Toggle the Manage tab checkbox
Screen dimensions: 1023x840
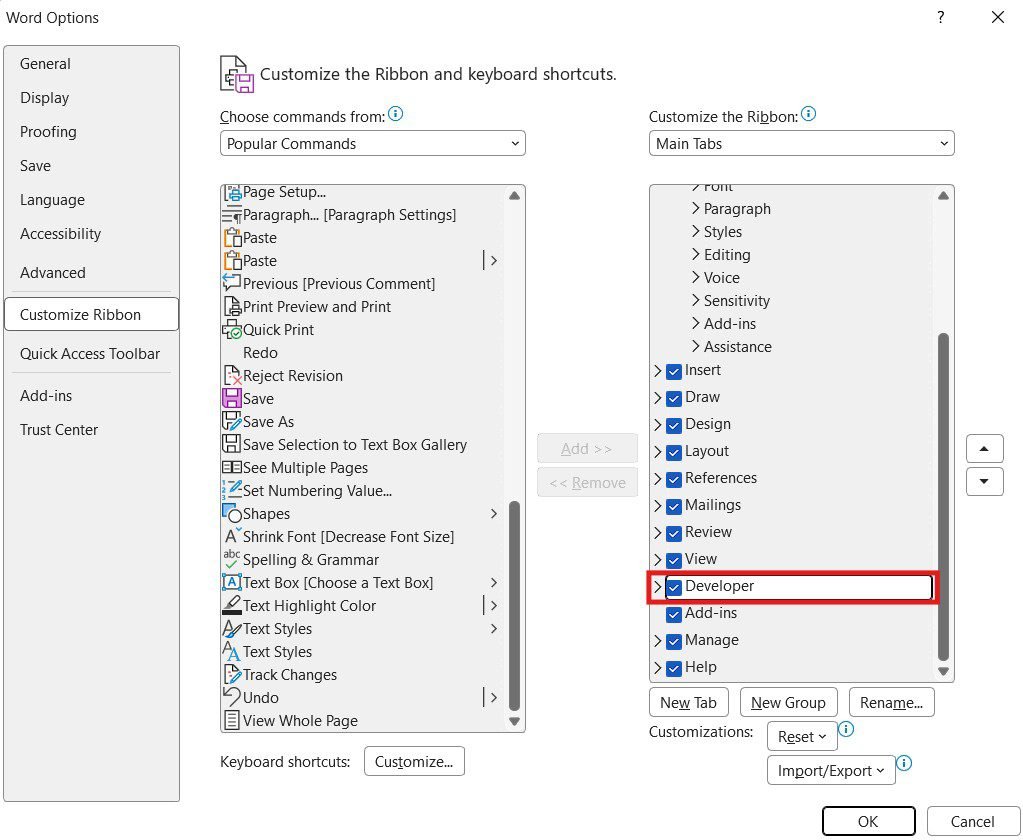(674, 641)
